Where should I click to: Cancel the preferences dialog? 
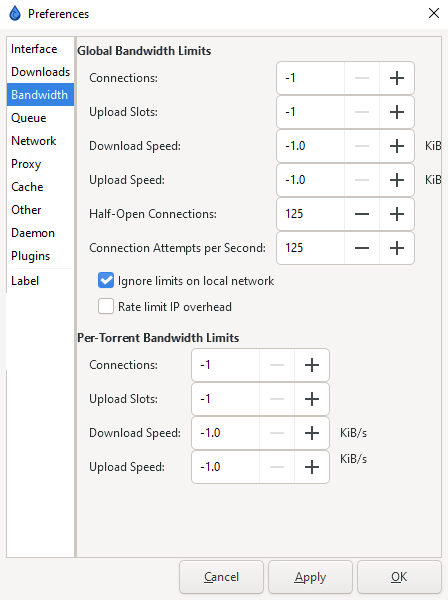coord(221,577)
